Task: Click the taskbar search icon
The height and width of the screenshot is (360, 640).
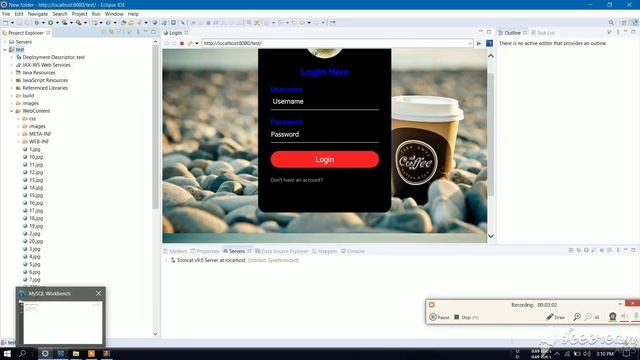Action: click(x=22, y=353)
